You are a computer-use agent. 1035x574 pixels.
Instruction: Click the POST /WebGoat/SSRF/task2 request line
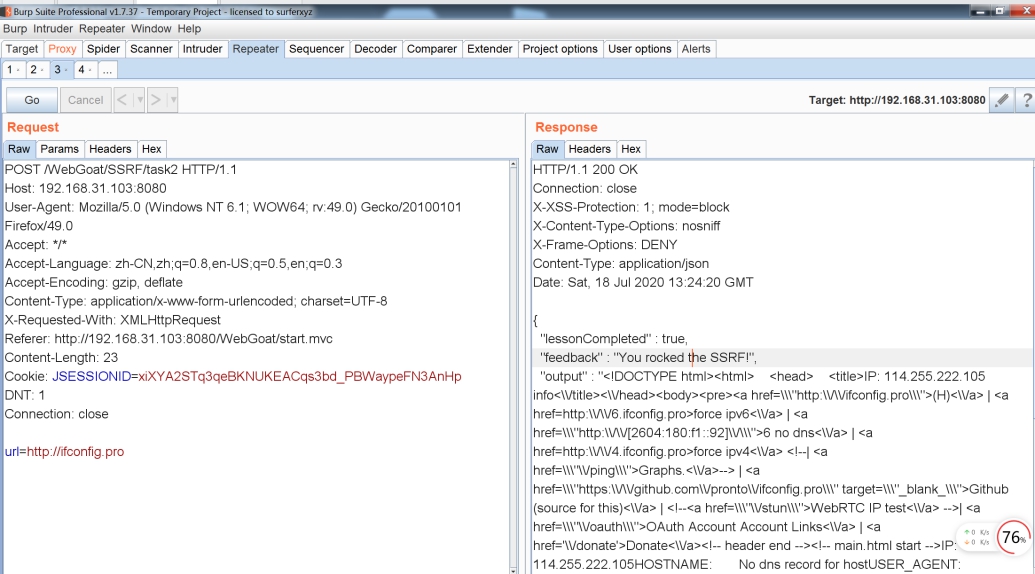[x=121, y=170]
